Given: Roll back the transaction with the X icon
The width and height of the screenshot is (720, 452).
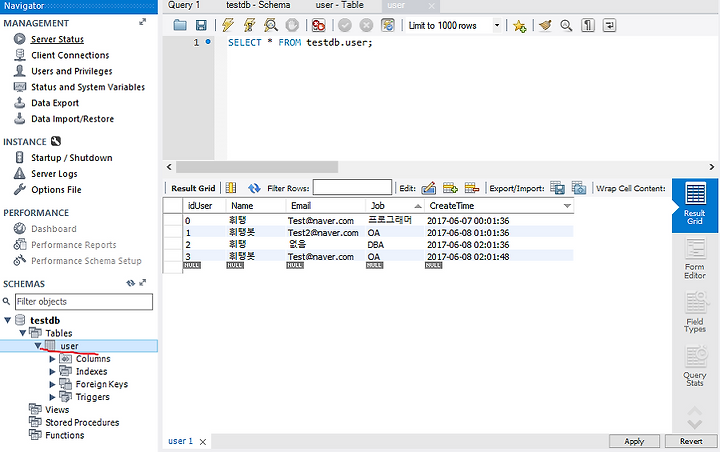Looking at the screenshot, I should click(x=366, y=25).
